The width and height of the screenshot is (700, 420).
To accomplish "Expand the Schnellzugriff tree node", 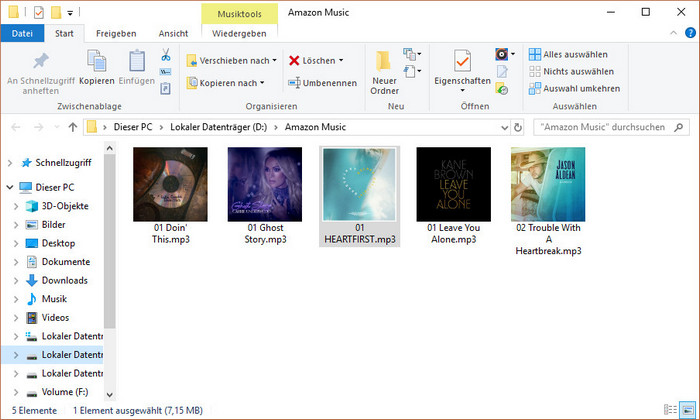I will (x=10, y=163).
